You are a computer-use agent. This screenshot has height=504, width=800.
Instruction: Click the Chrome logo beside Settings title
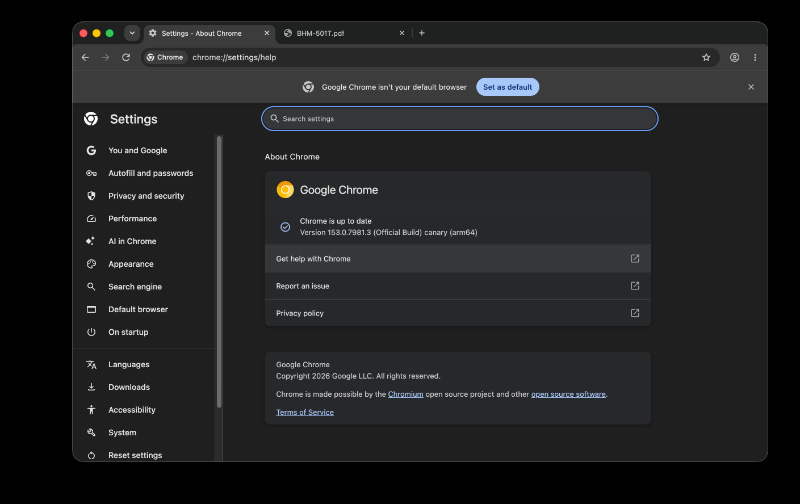tap(91, 119)
